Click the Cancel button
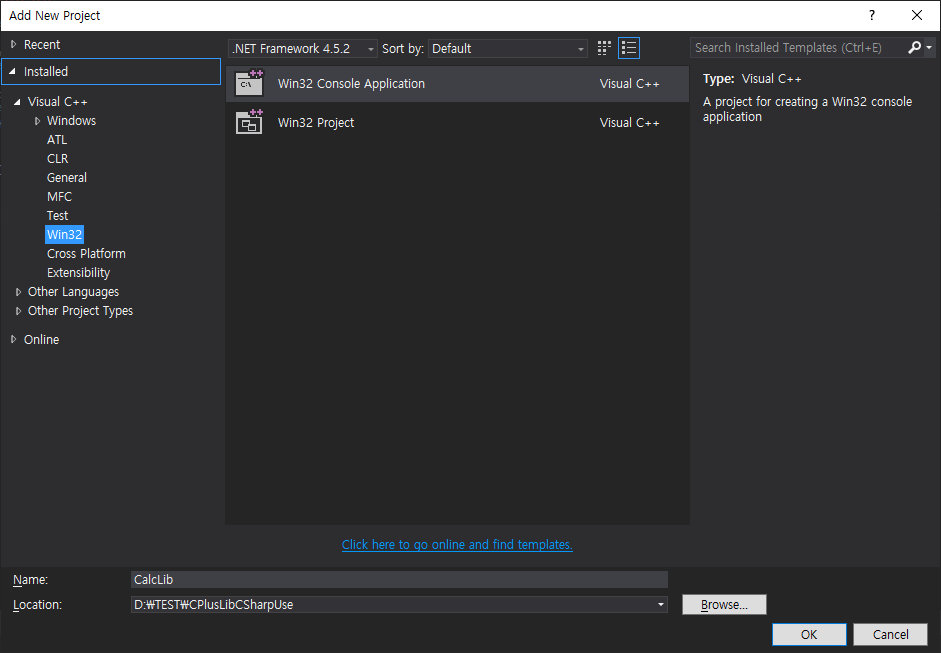 point(891,634)
